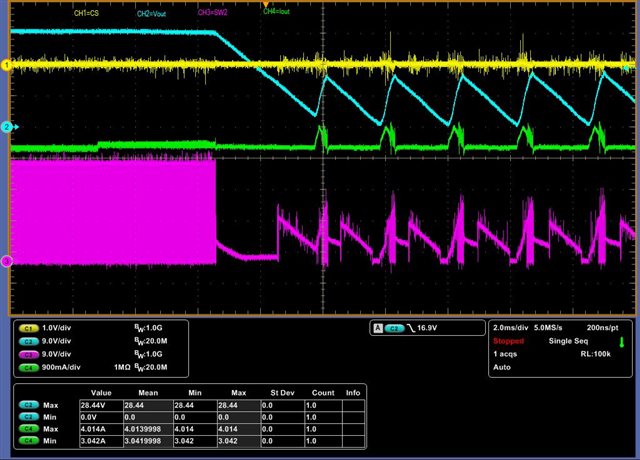Click the St Dev column header
Screen dimensions: 640x460
click(282, 393)
